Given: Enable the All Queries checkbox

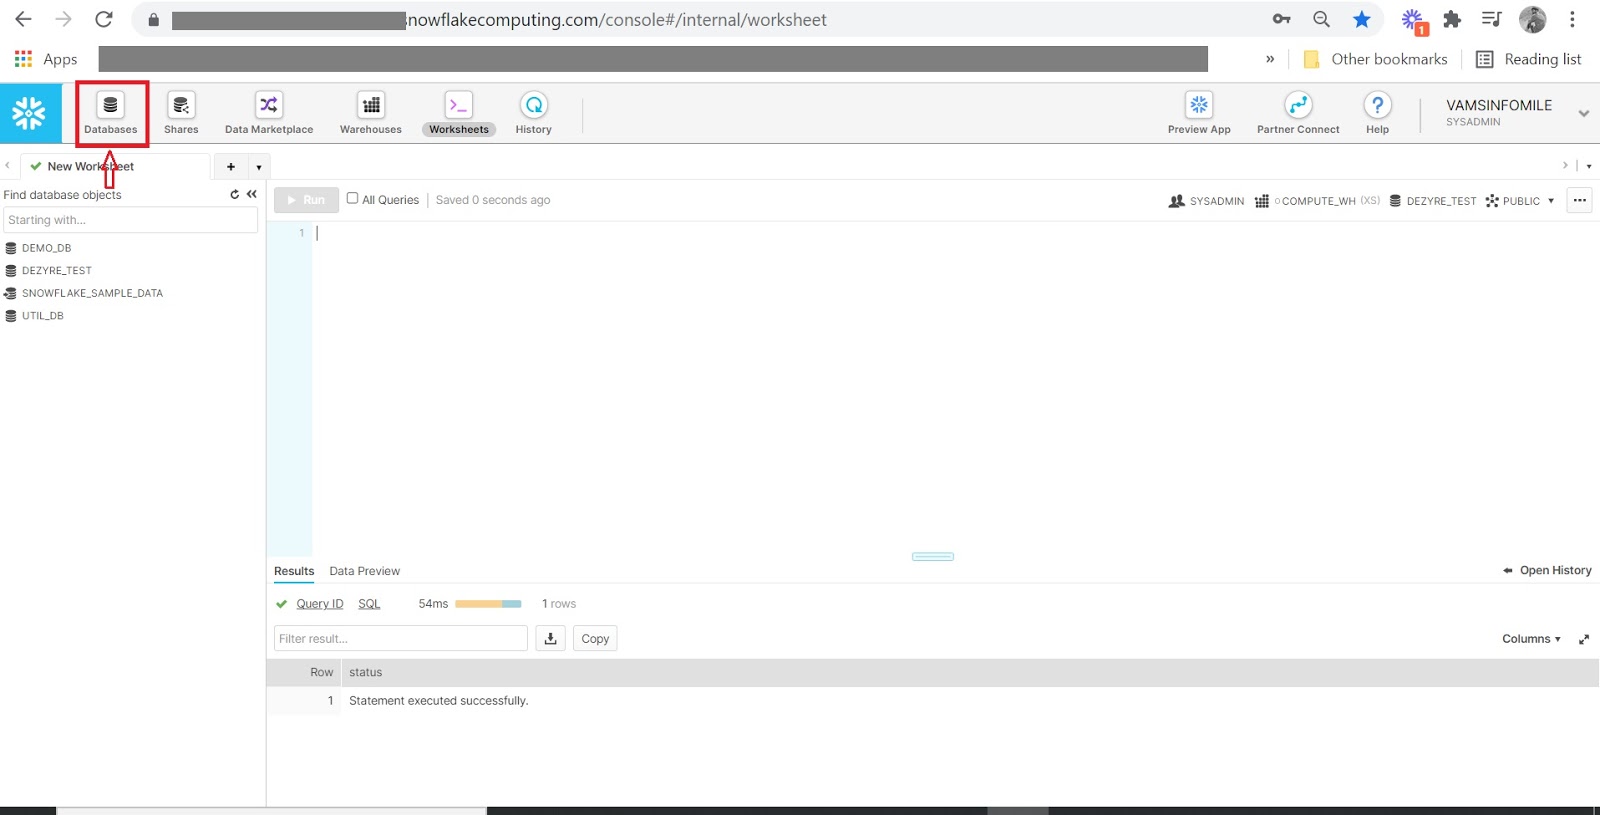Looking at the screenshot, I should (352, 199).
